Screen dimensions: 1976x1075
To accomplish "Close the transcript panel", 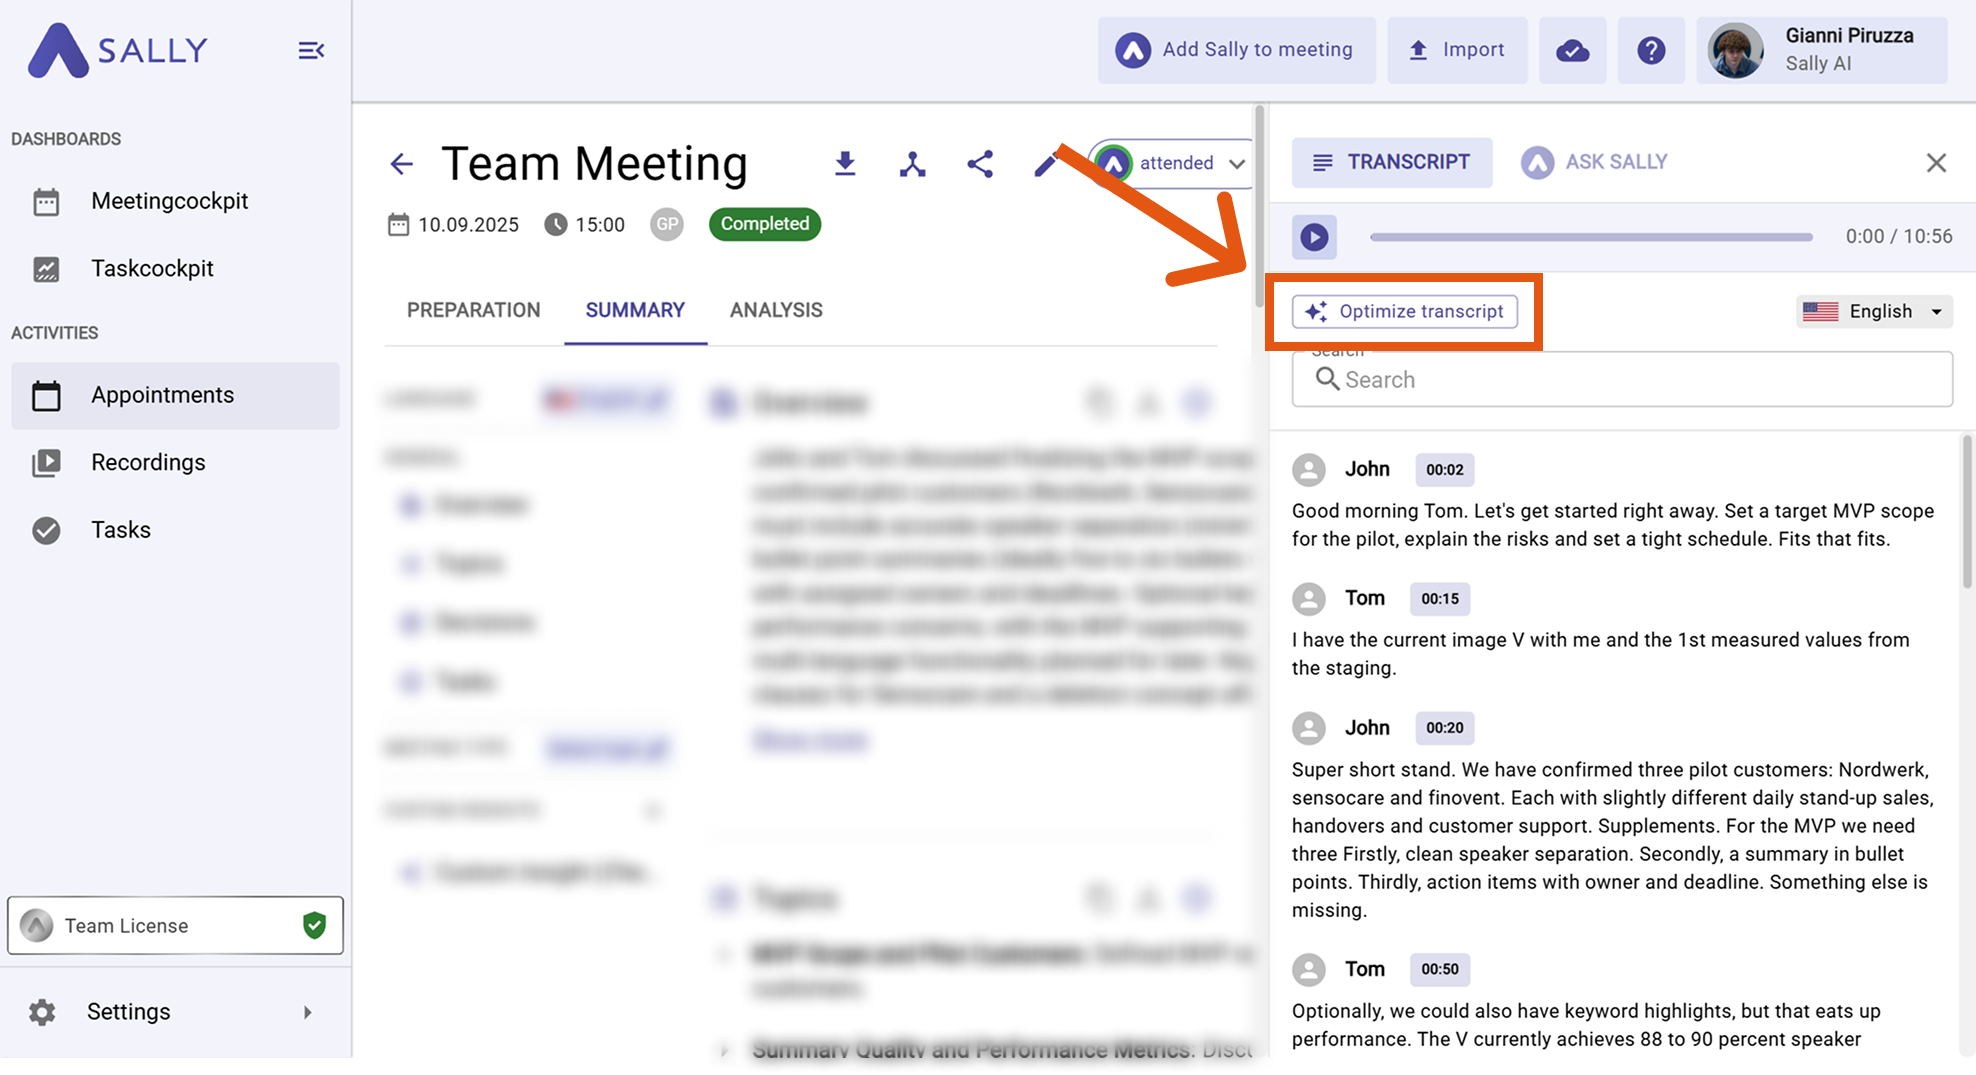I will [1936, 162].
